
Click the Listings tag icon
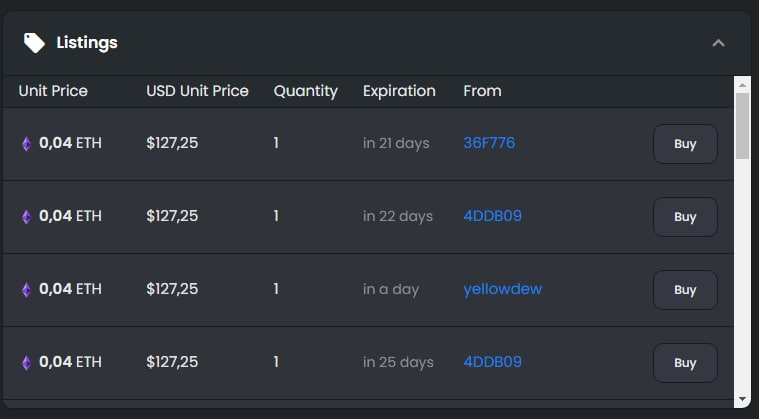[34, 43]
